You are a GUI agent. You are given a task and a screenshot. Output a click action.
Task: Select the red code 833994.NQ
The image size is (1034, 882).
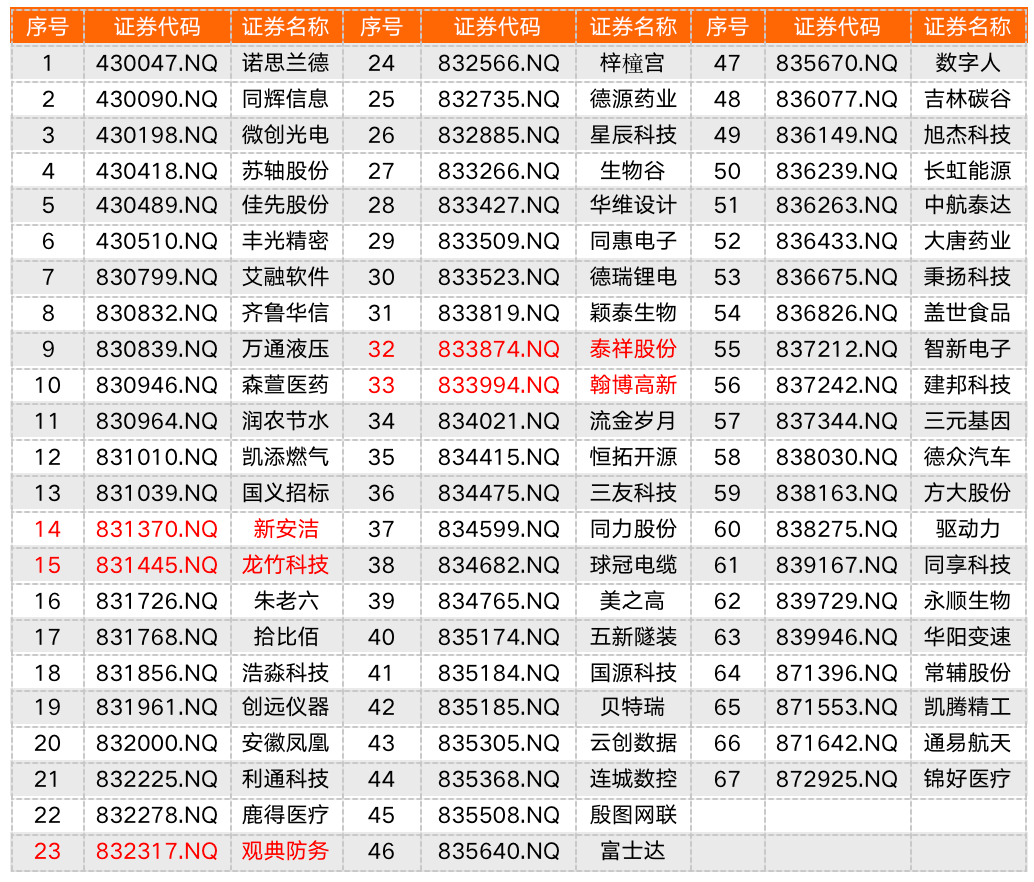tap(498, 385)
